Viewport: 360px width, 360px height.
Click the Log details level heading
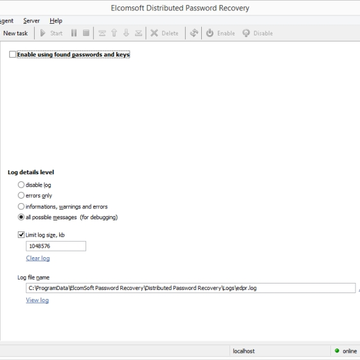31,172
